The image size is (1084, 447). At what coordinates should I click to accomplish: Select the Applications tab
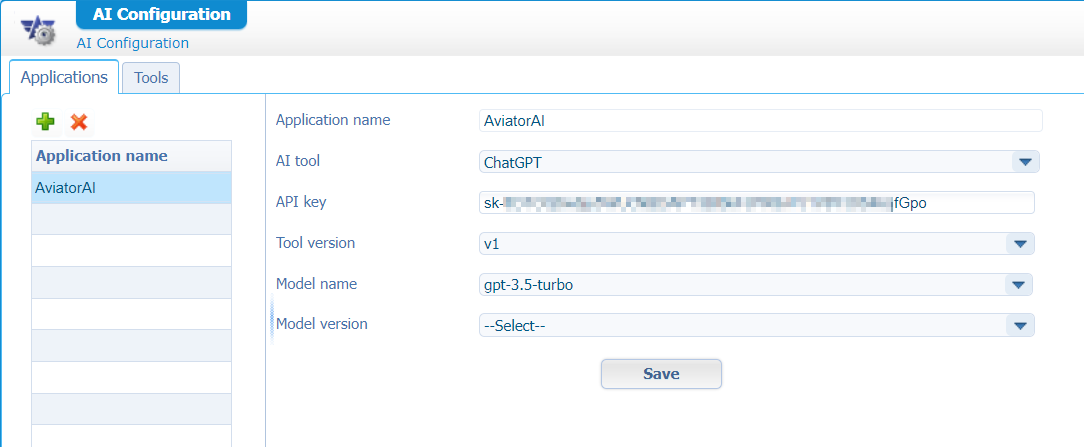tap(64, 77)
